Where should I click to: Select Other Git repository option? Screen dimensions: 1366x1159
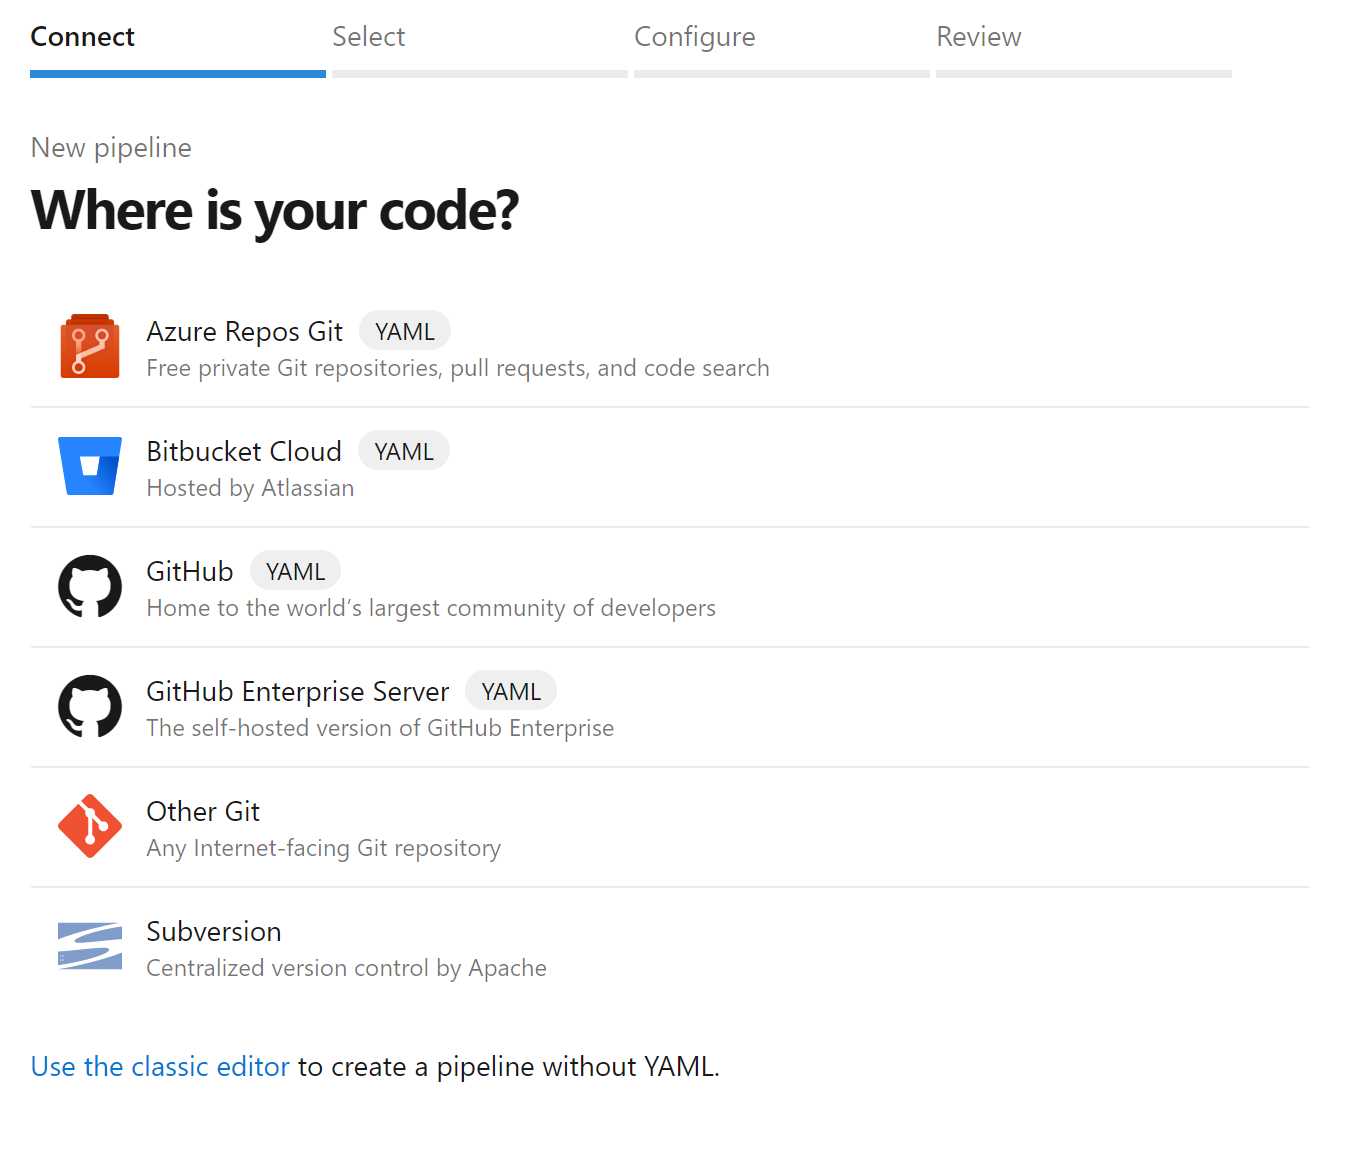point(670,828)
